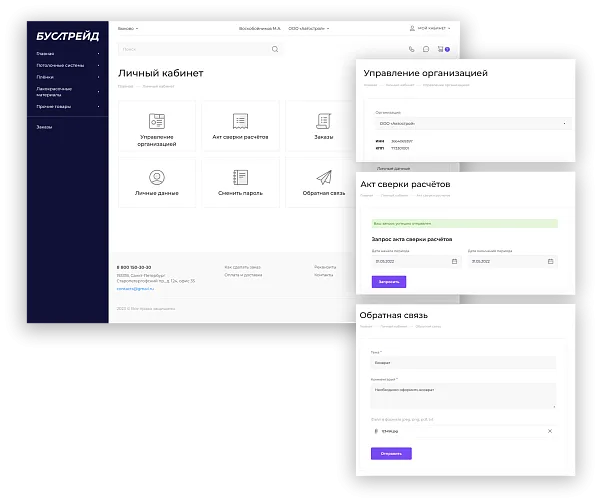Click Главная breadcrumb in Управление организацией panel
The height and width of the screenshot is (503, 600).
pyautogui.click(x=370, y=85)
